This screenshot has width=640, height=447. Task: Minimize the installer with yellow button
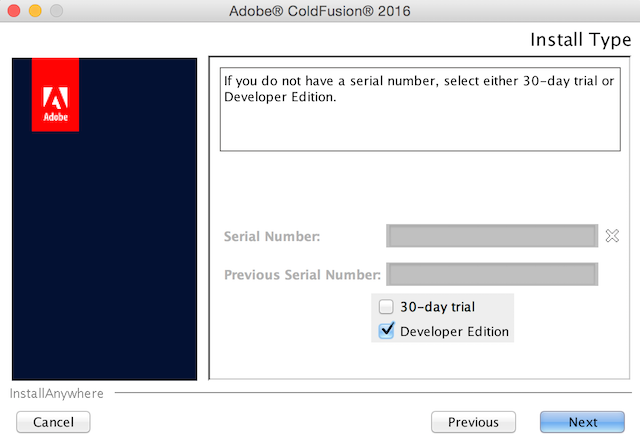[35, 11]
